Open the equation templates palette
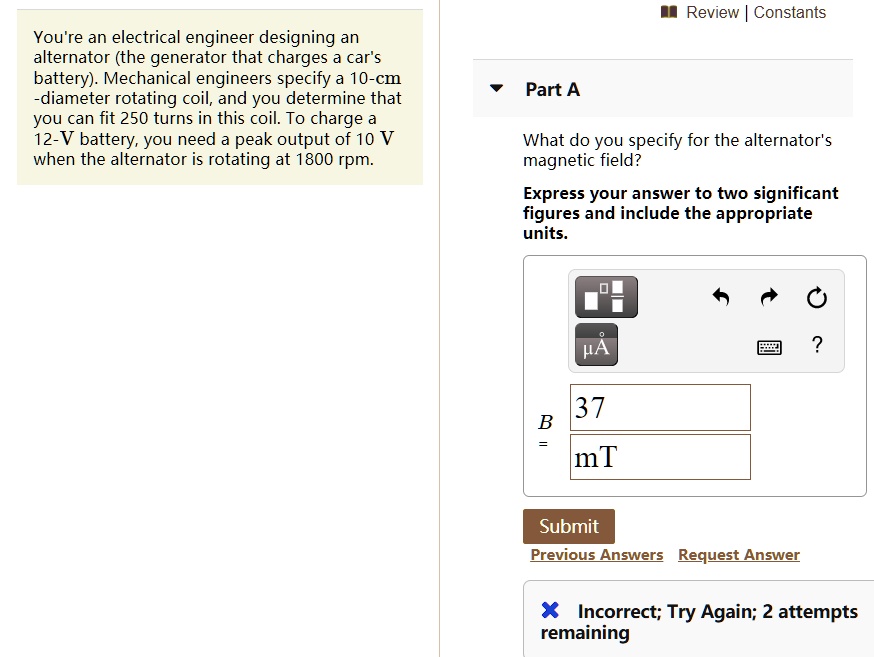 click(x=605, y=296)
